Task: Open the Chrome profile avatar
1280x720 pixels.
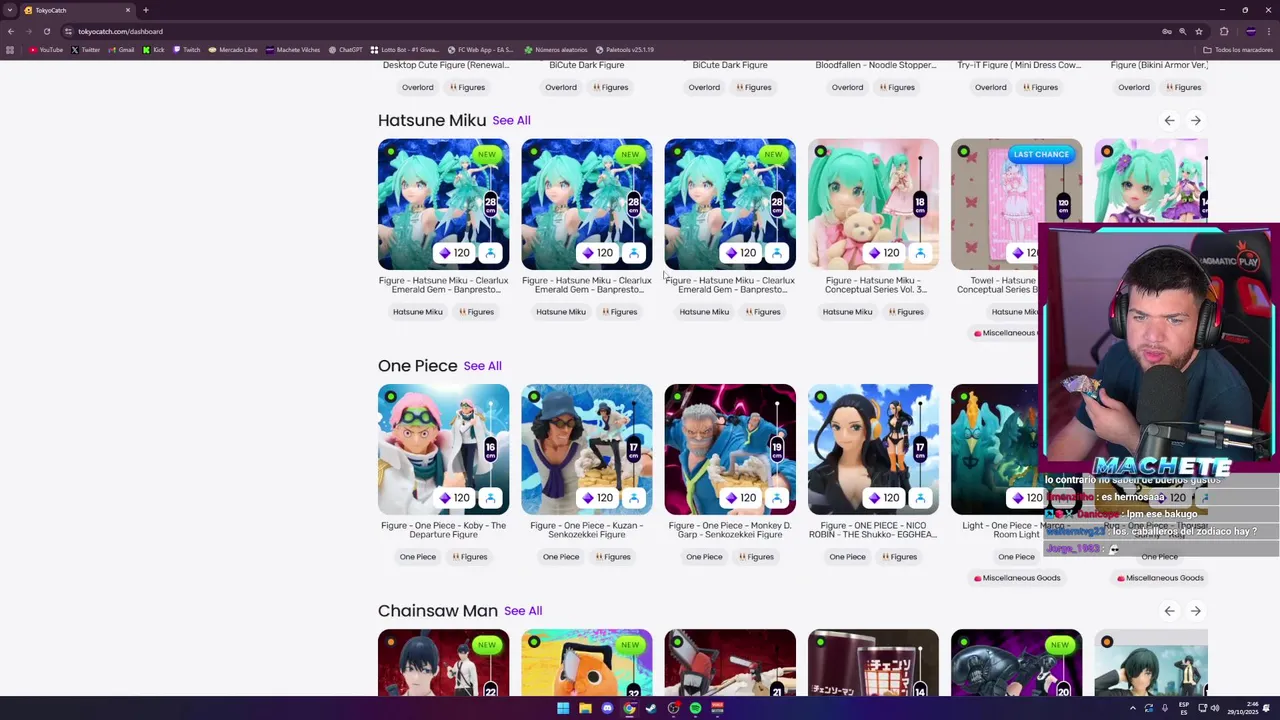Action: point(1251,31)
